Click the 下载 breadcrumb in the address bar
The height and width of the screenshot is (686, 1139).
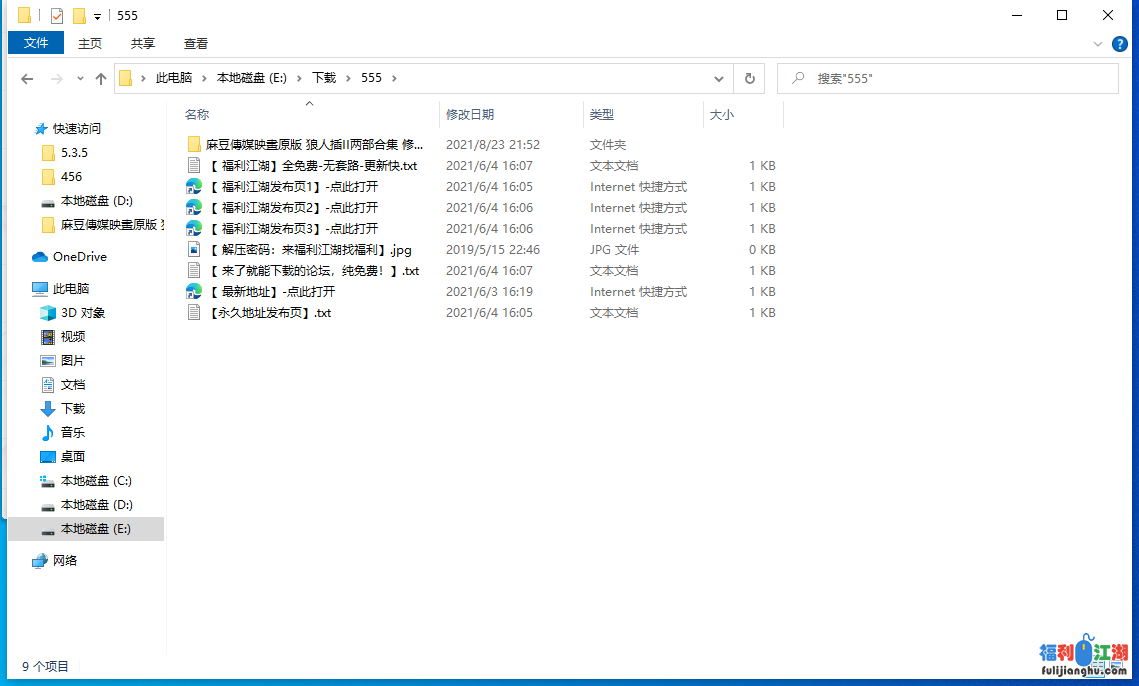[x=324, y=78]
